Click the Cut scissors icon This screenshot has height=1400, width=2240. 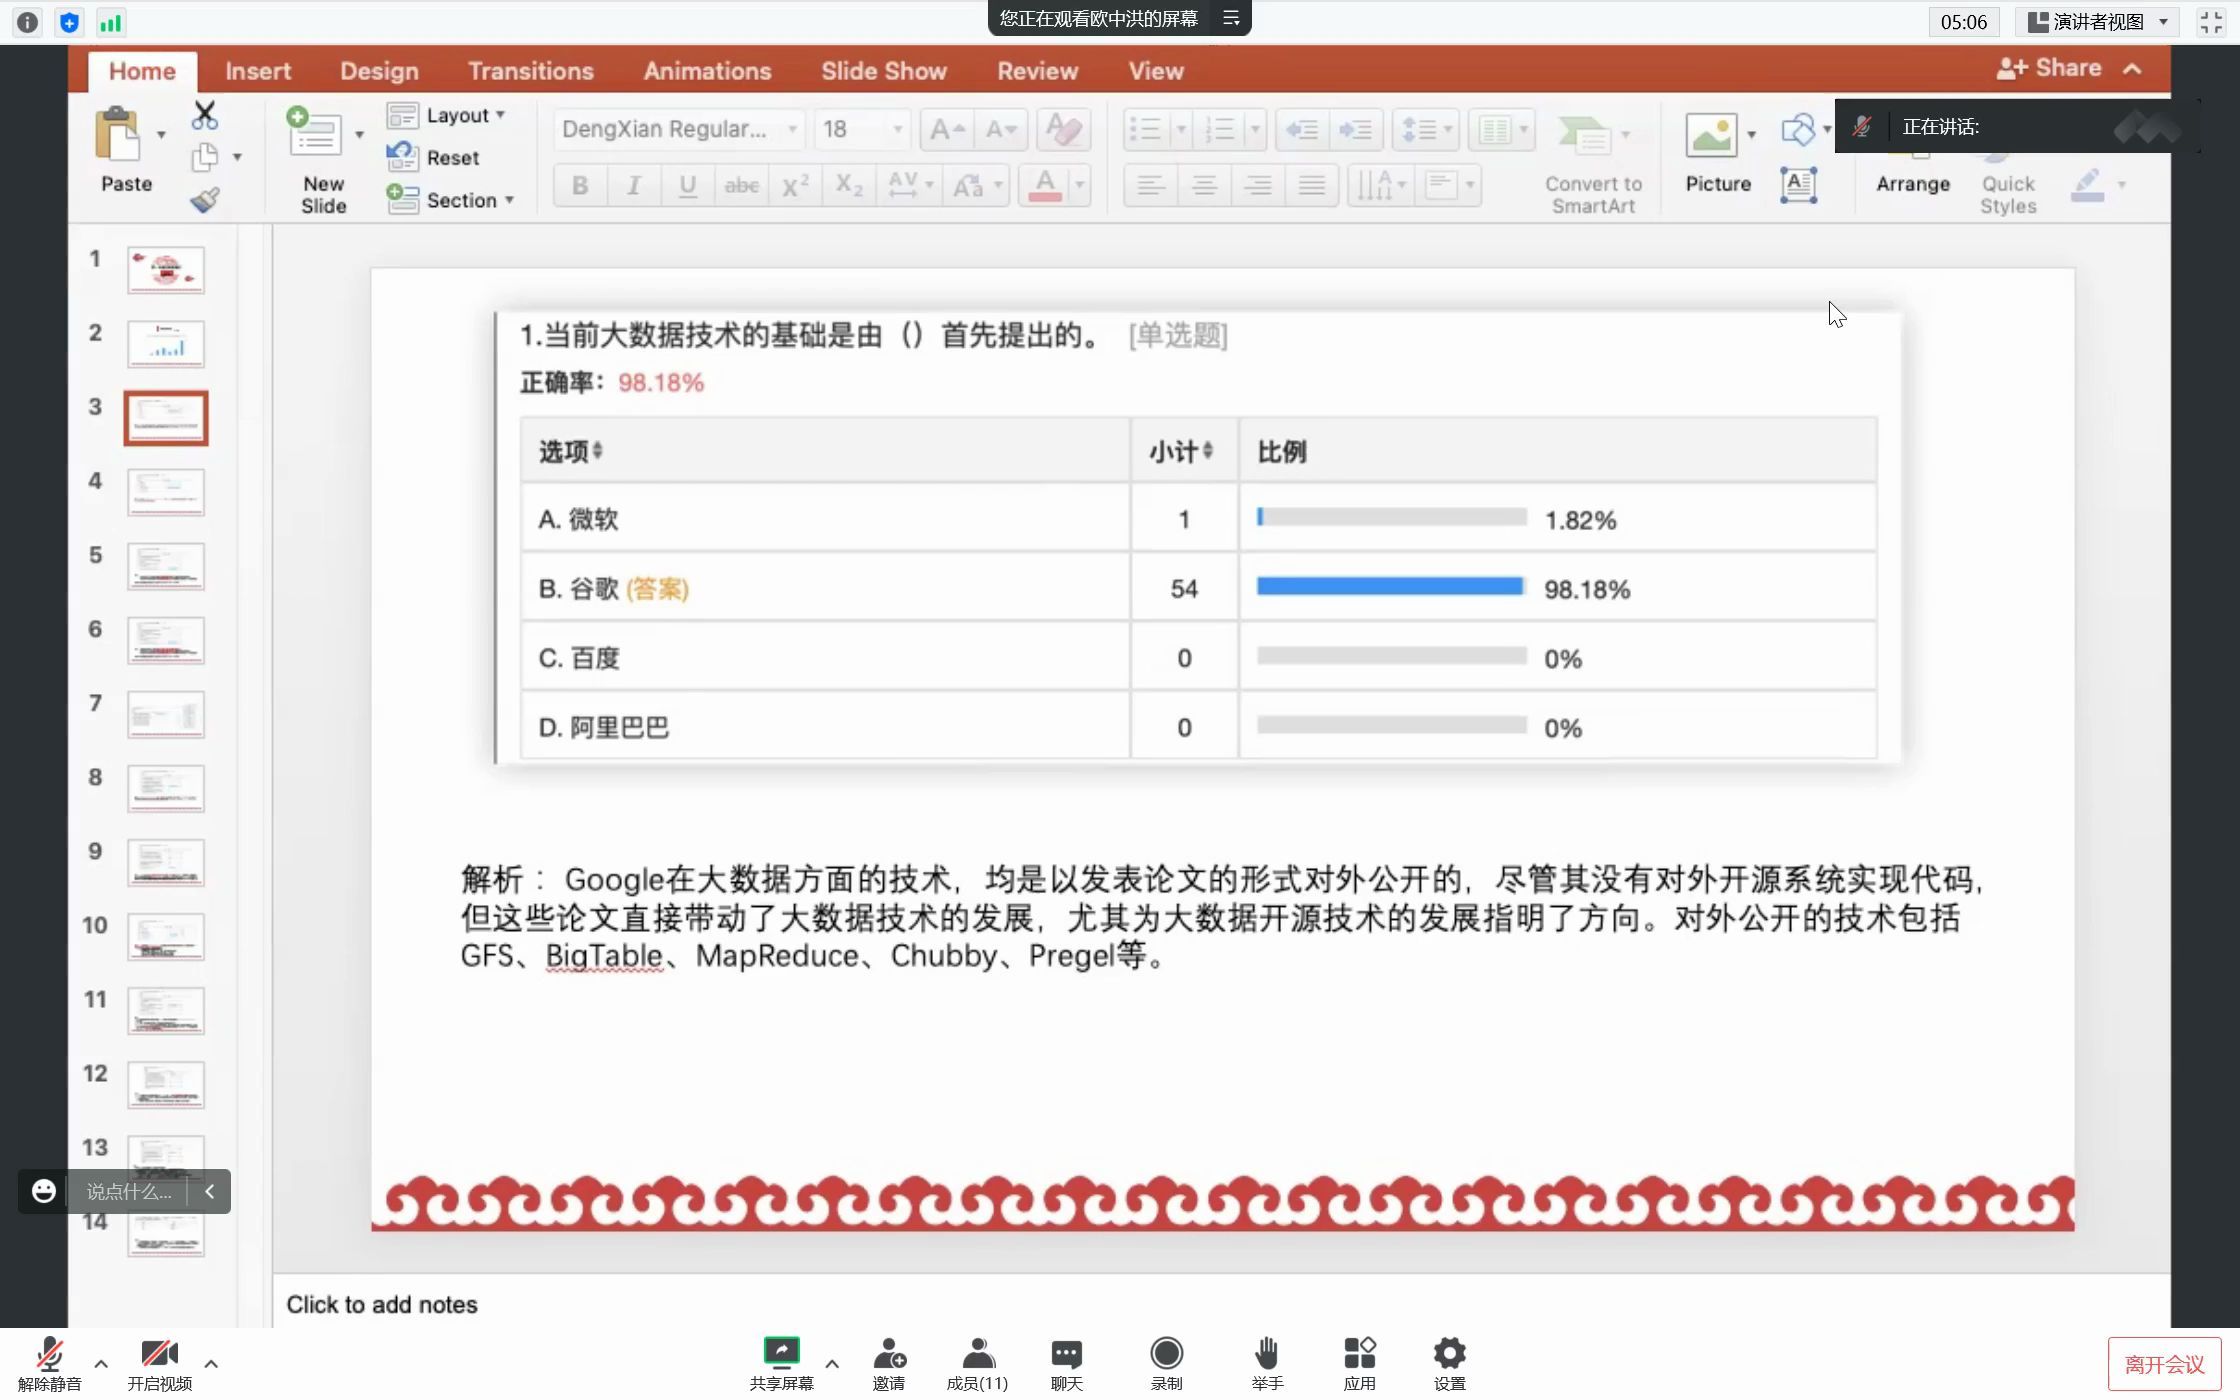(204, 116)
